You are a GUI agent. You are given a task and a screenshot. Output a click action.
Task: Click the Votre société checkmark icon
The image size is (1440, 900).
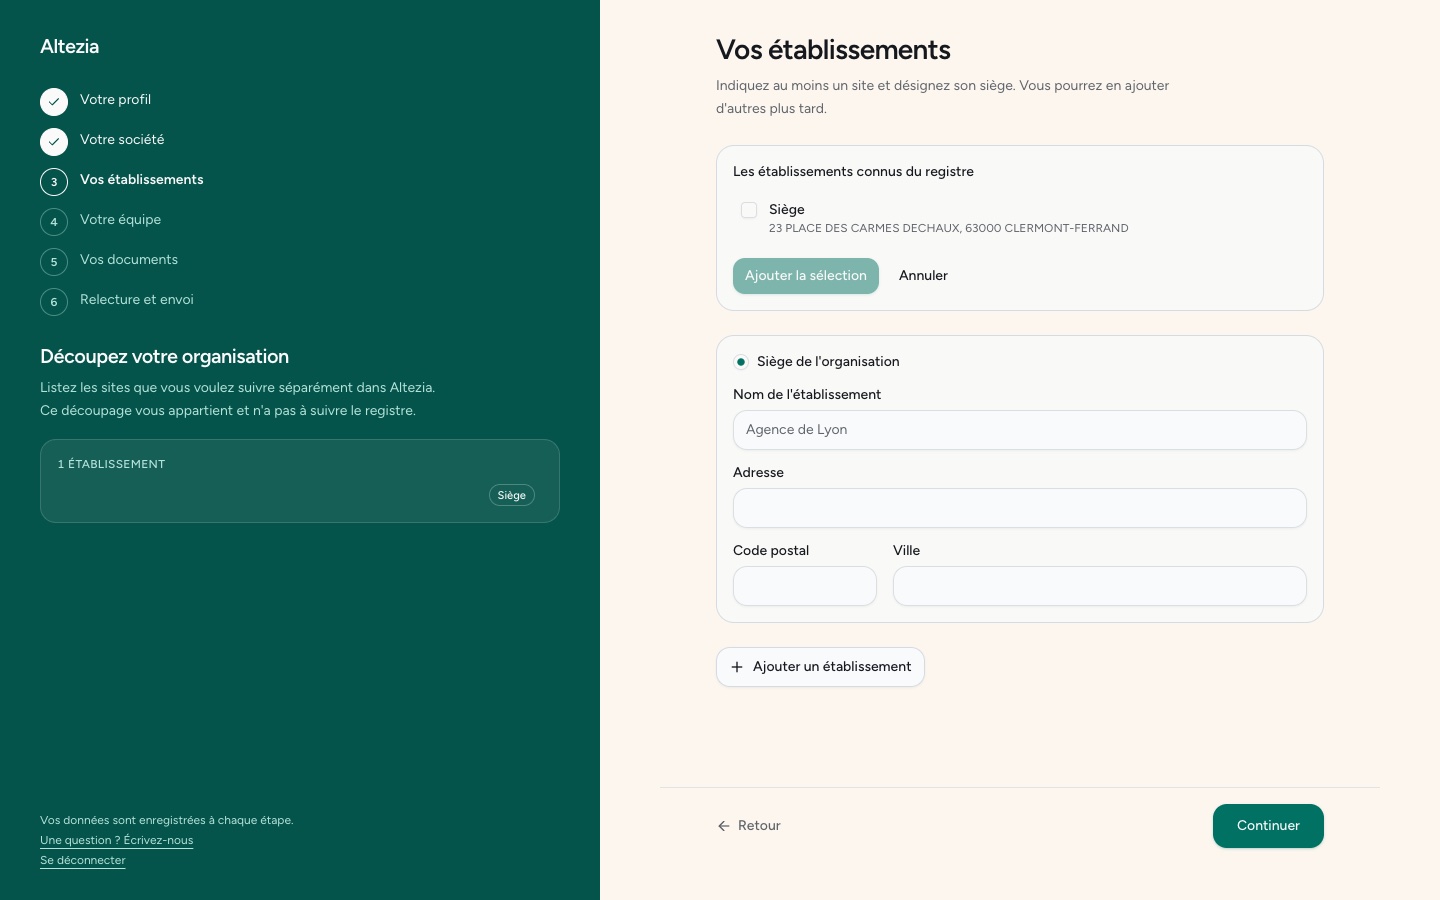[x=54, y=142]
